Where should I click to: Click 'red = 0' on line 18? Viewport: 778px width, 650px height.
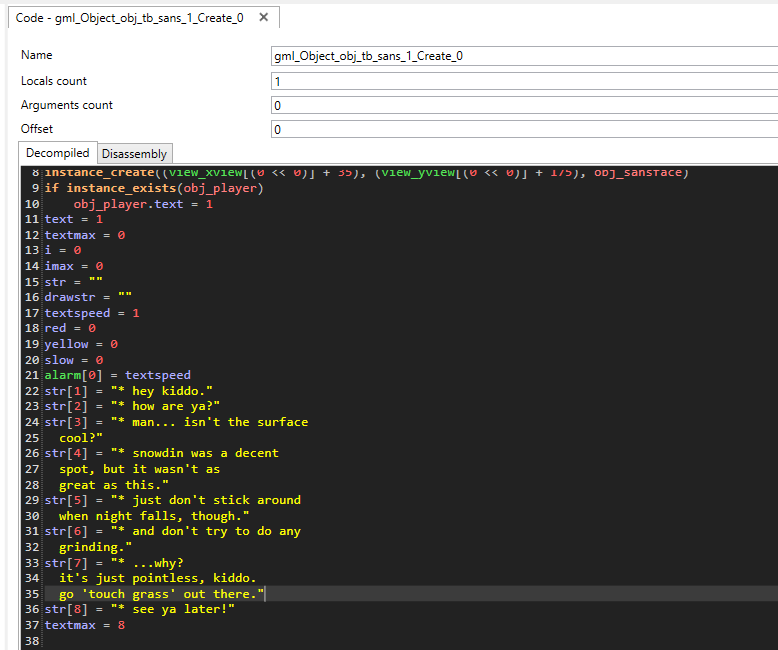pyautogui.click(x=70, y=328)
